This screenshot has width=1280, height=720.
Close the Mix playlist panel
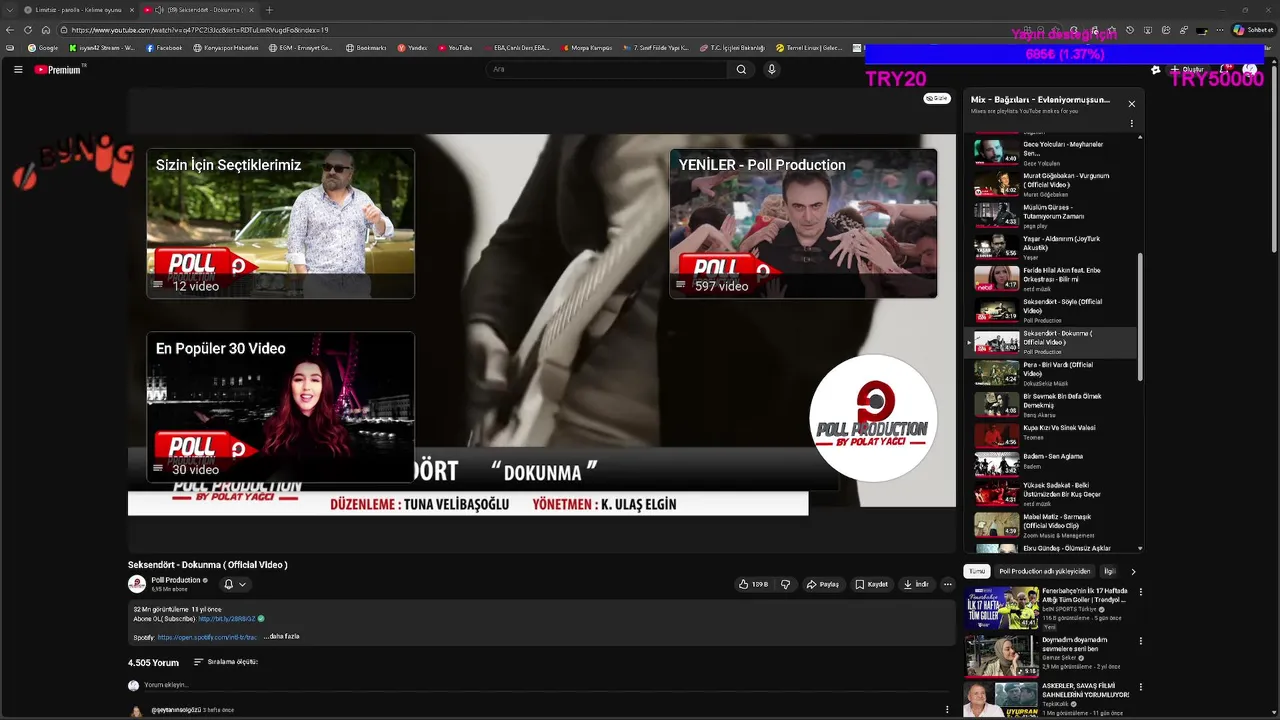pos(1132,104)
